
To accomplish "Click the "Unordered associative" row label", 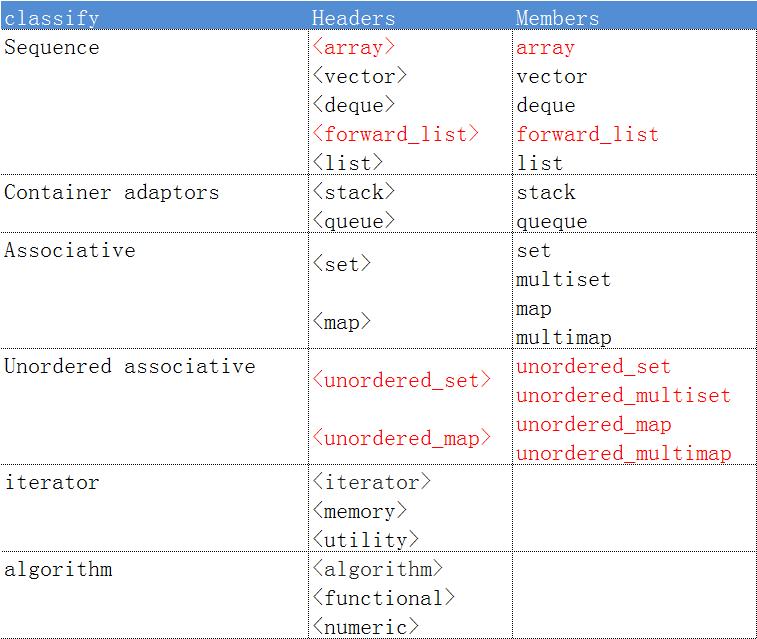I will 129,366.
